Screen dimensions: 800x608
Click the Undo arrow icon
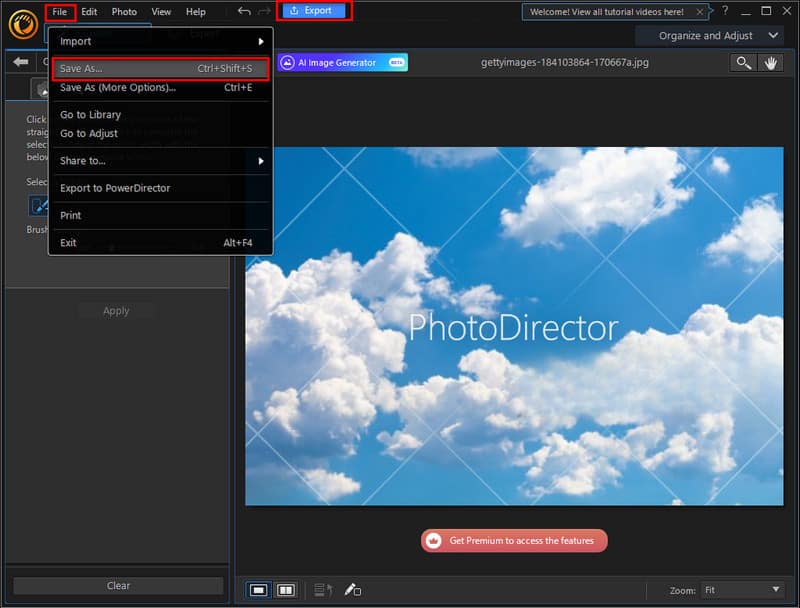pos(244,11)
